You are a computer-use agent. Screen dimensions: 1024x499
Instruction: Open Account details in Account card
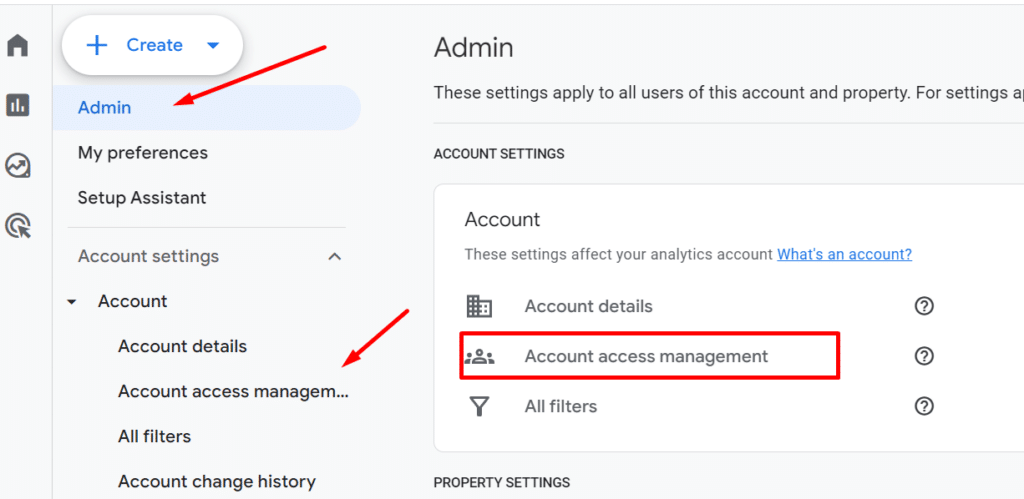(x=588, y=306)
